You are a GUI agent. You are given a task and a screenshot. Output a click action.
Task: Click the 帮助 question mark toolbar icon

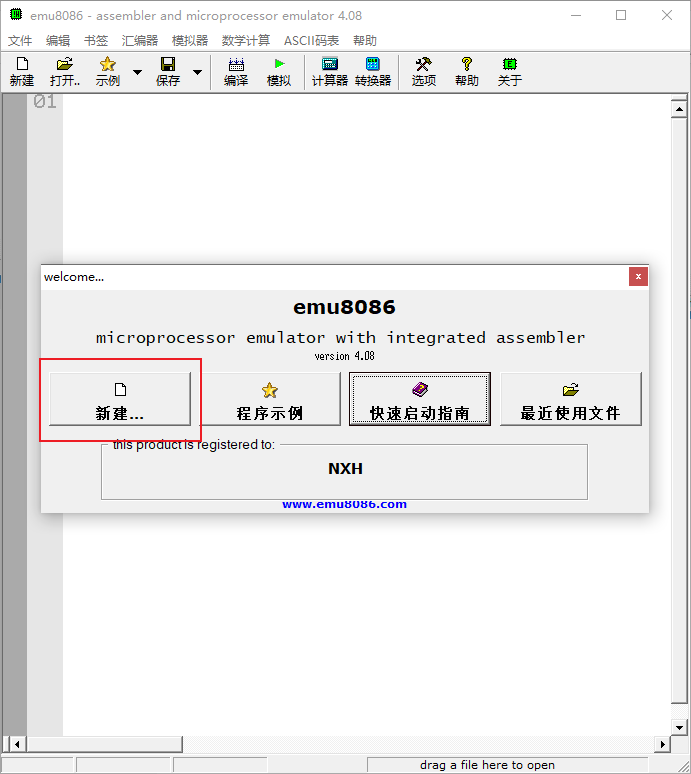point(466,72)
